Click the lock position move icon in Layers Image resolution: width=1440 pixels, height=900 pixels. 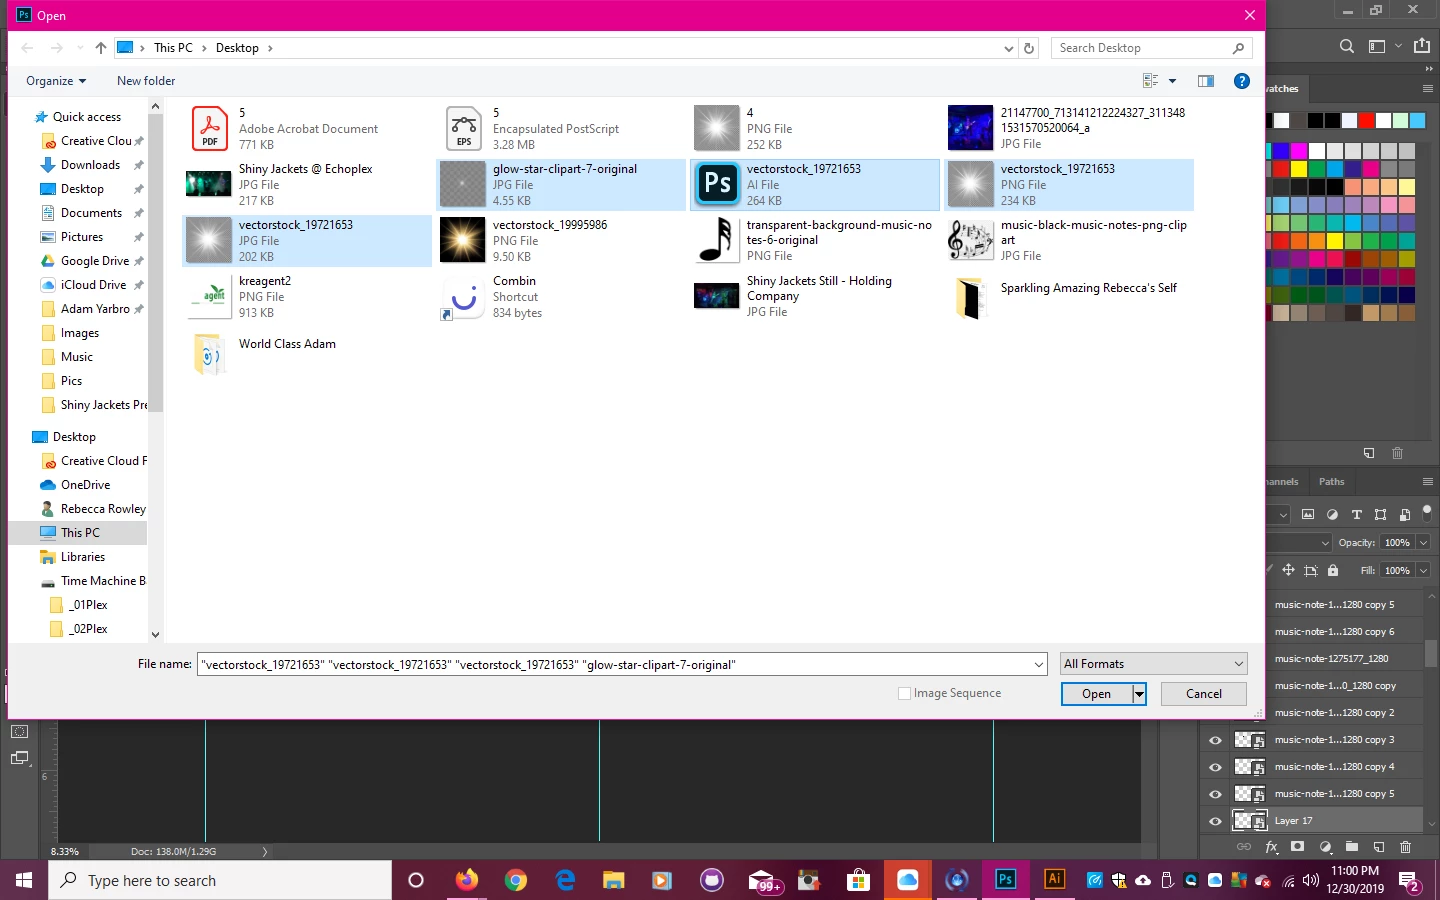(x=1288, y=571)
